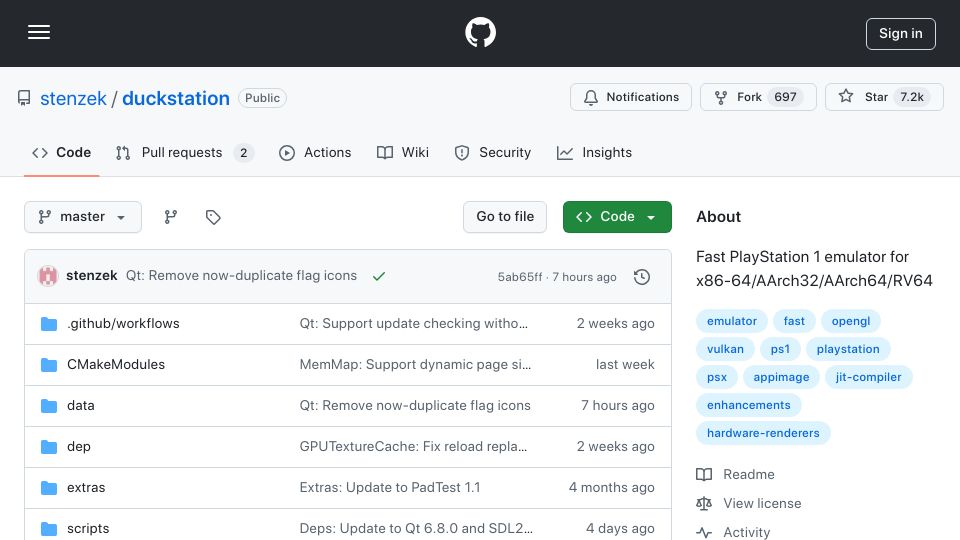The height and width of the screenshot is (540, 960).
Task: Open data row commit 'Qt: Remove now-duplicate flag icons'
Action: [x=414, y=405]
